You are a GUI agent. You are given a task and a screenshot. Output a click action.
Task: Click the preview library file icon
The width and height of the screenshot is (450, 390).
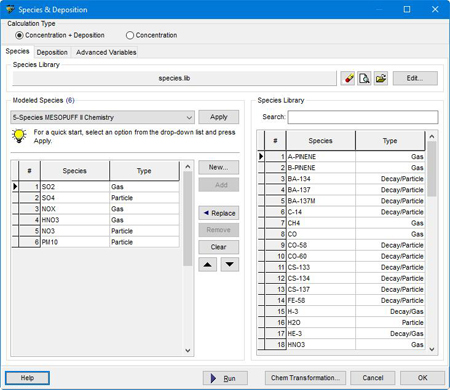click(364, 78)
